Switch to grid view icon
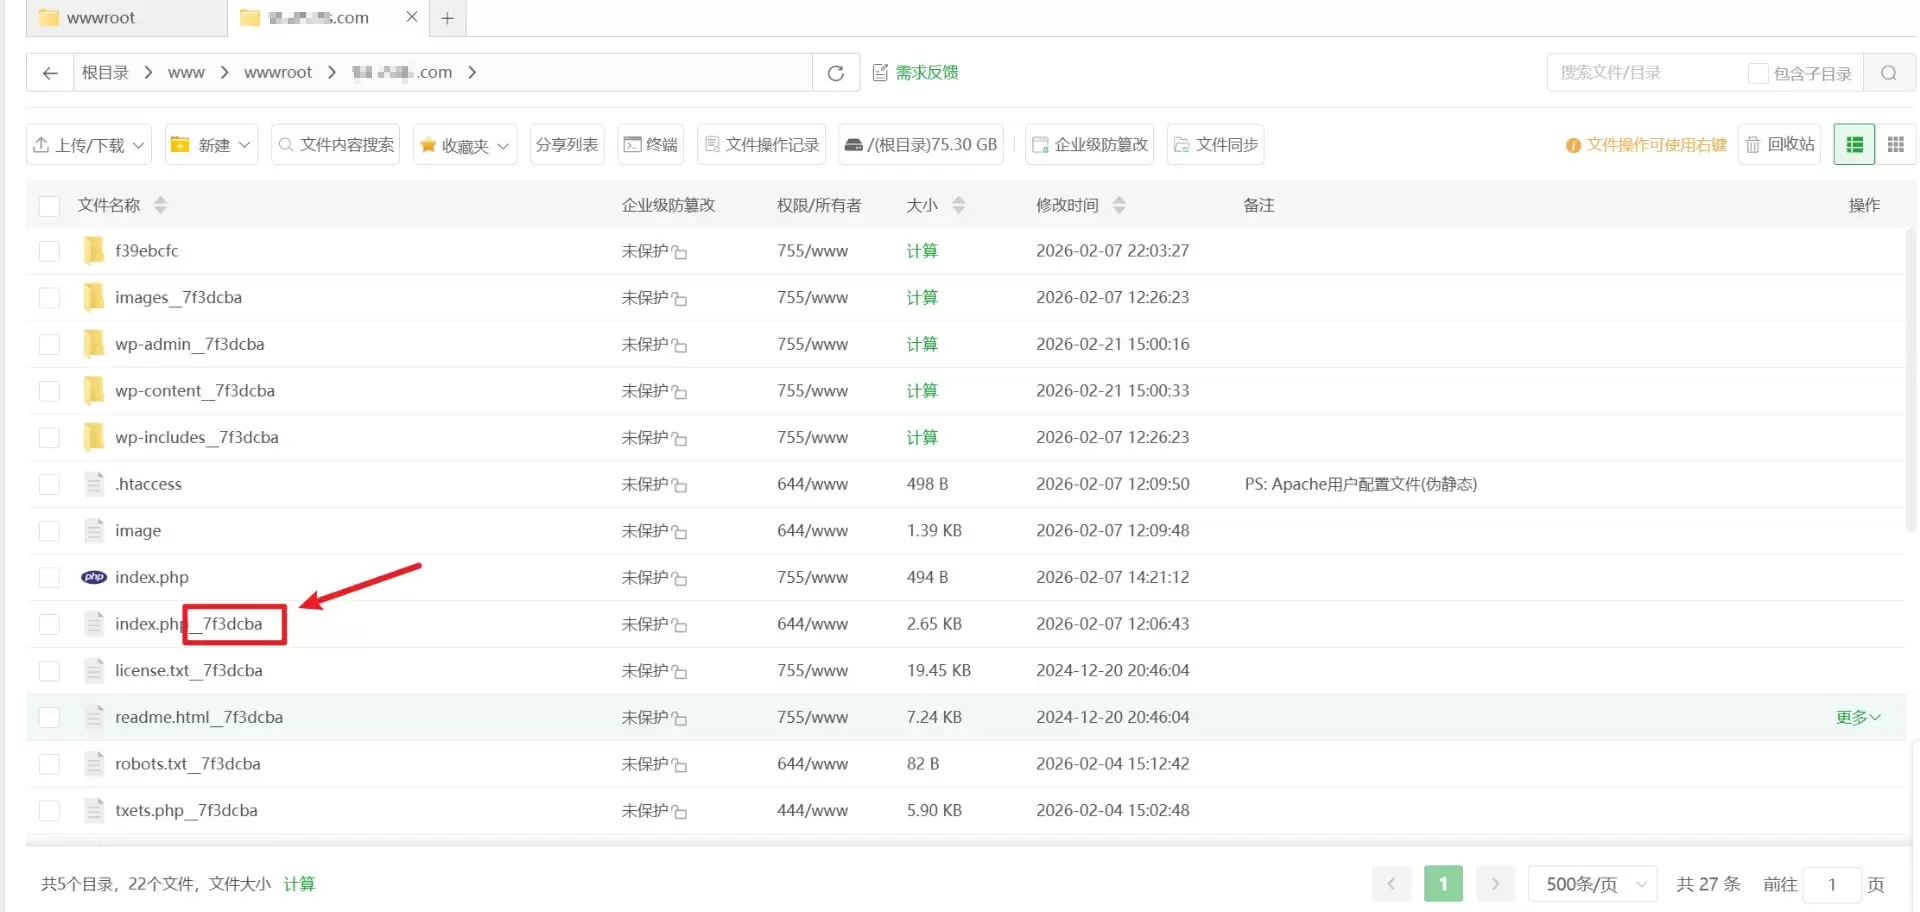This screenshot has height=912, width=1920. point(1895,145)
